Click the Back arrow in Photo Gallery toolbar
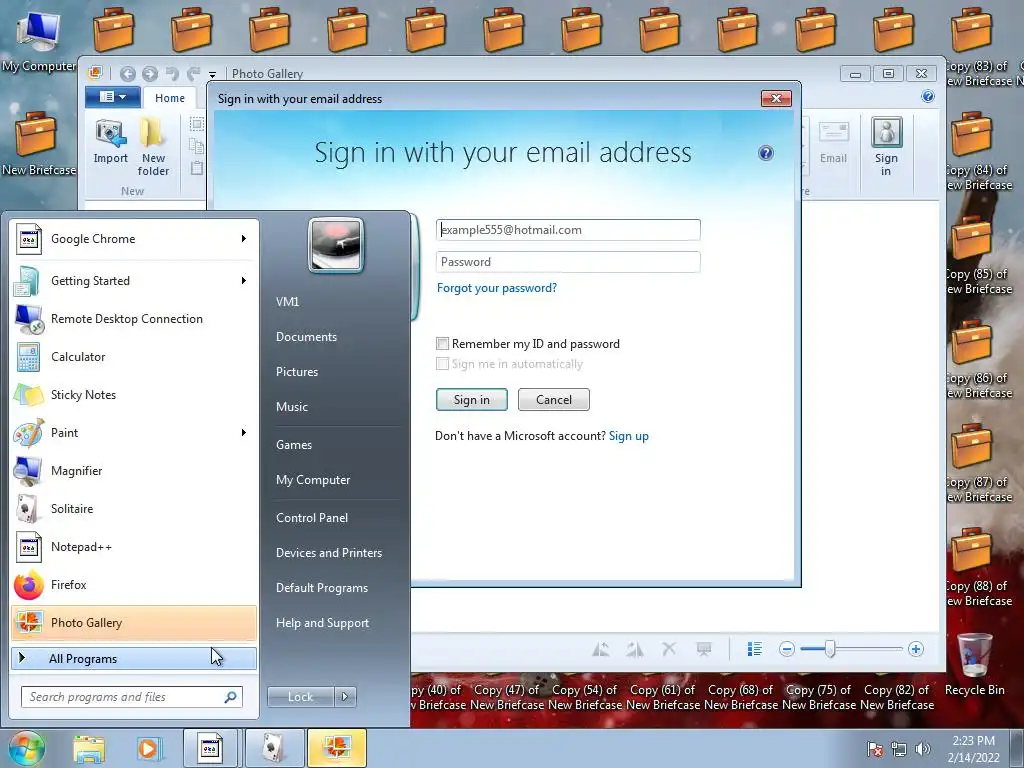This screenshot has height=768, width=1024. tap(127, 74)
